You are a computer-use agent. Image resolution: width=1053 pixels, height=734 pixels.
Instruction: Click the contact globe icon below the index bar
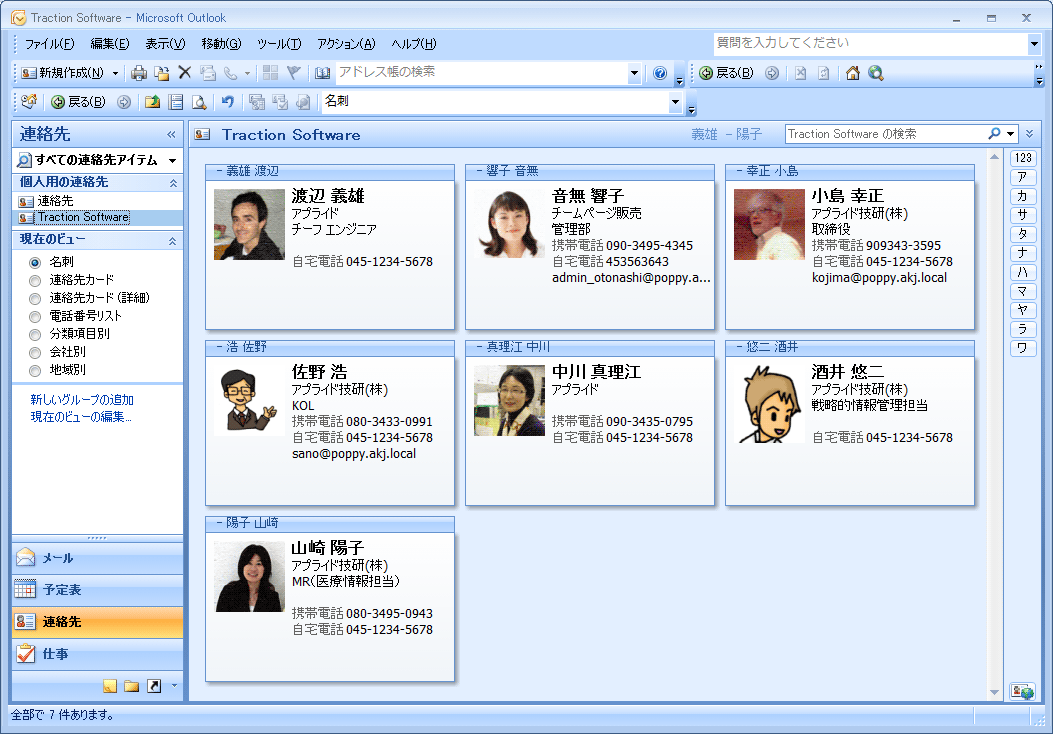tap(1023, 691)
